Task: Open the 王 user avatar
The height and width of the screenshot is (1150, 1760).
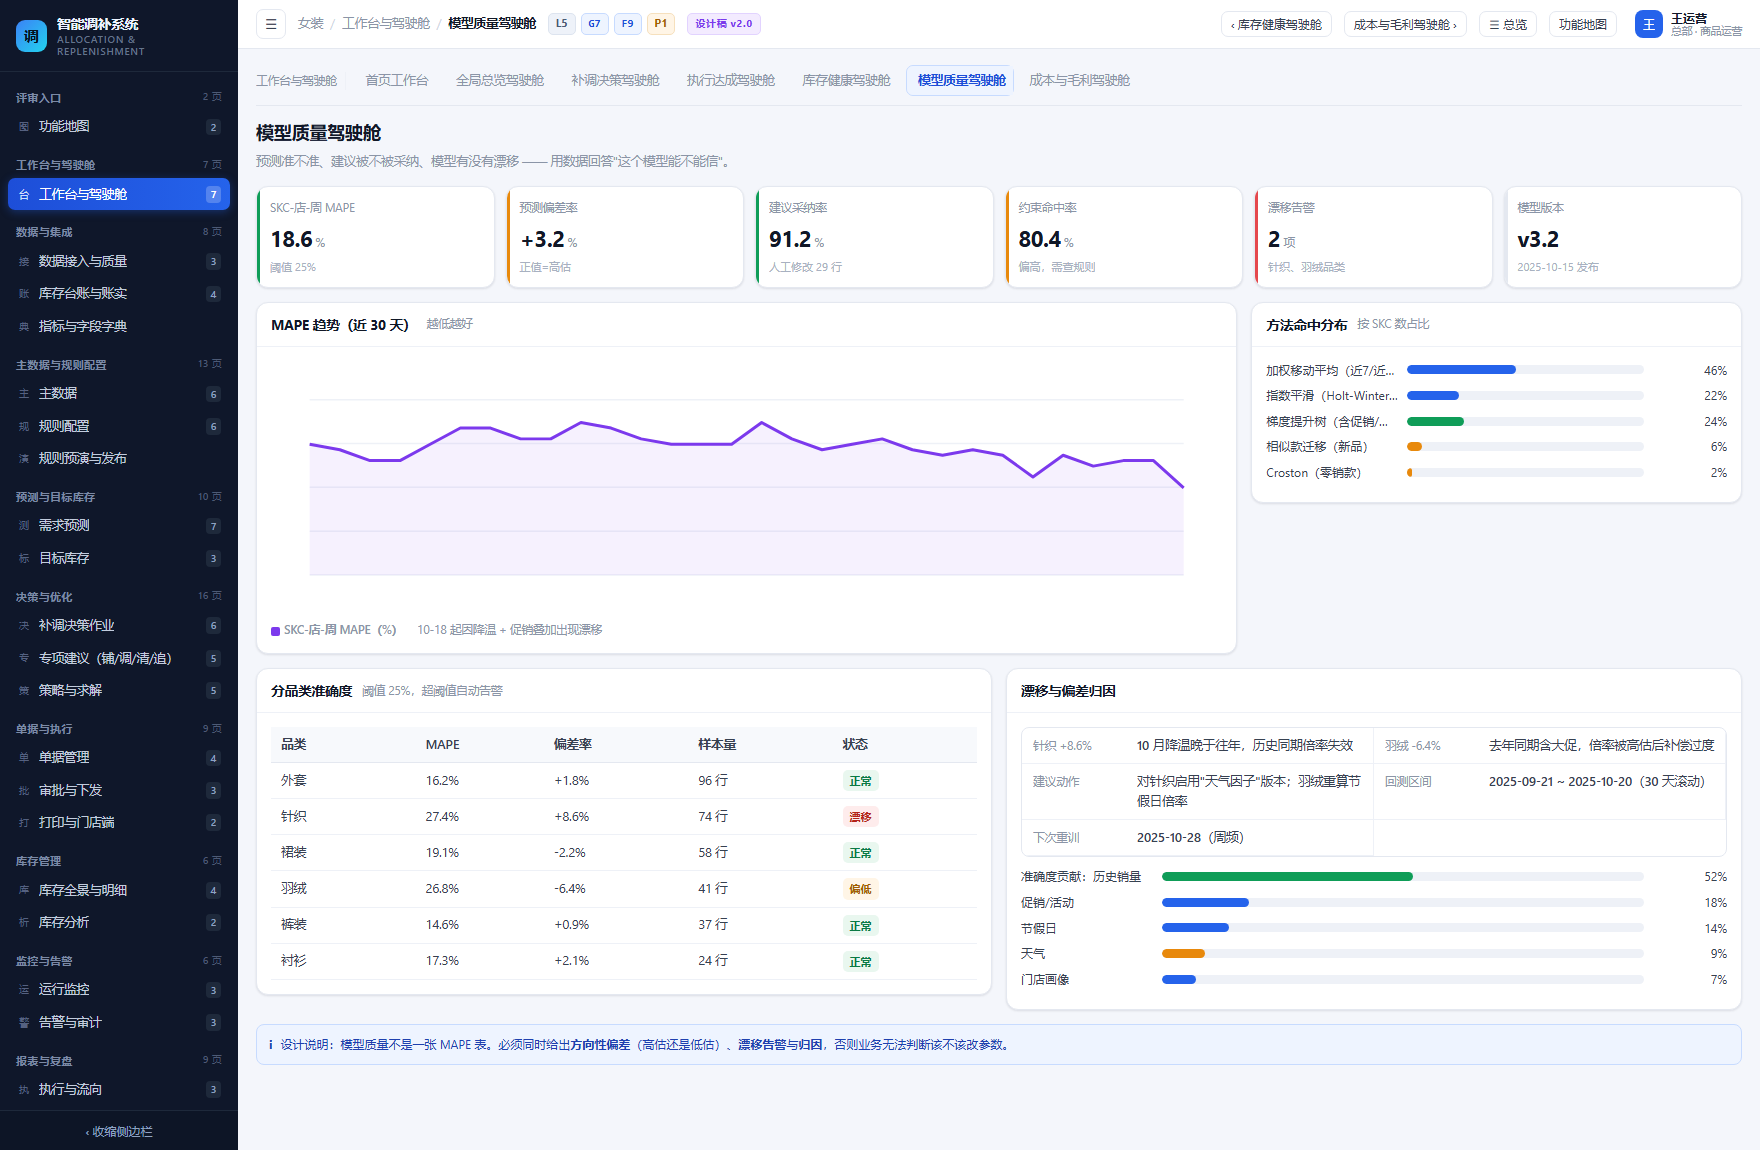Action: (x=1648, y=24)
